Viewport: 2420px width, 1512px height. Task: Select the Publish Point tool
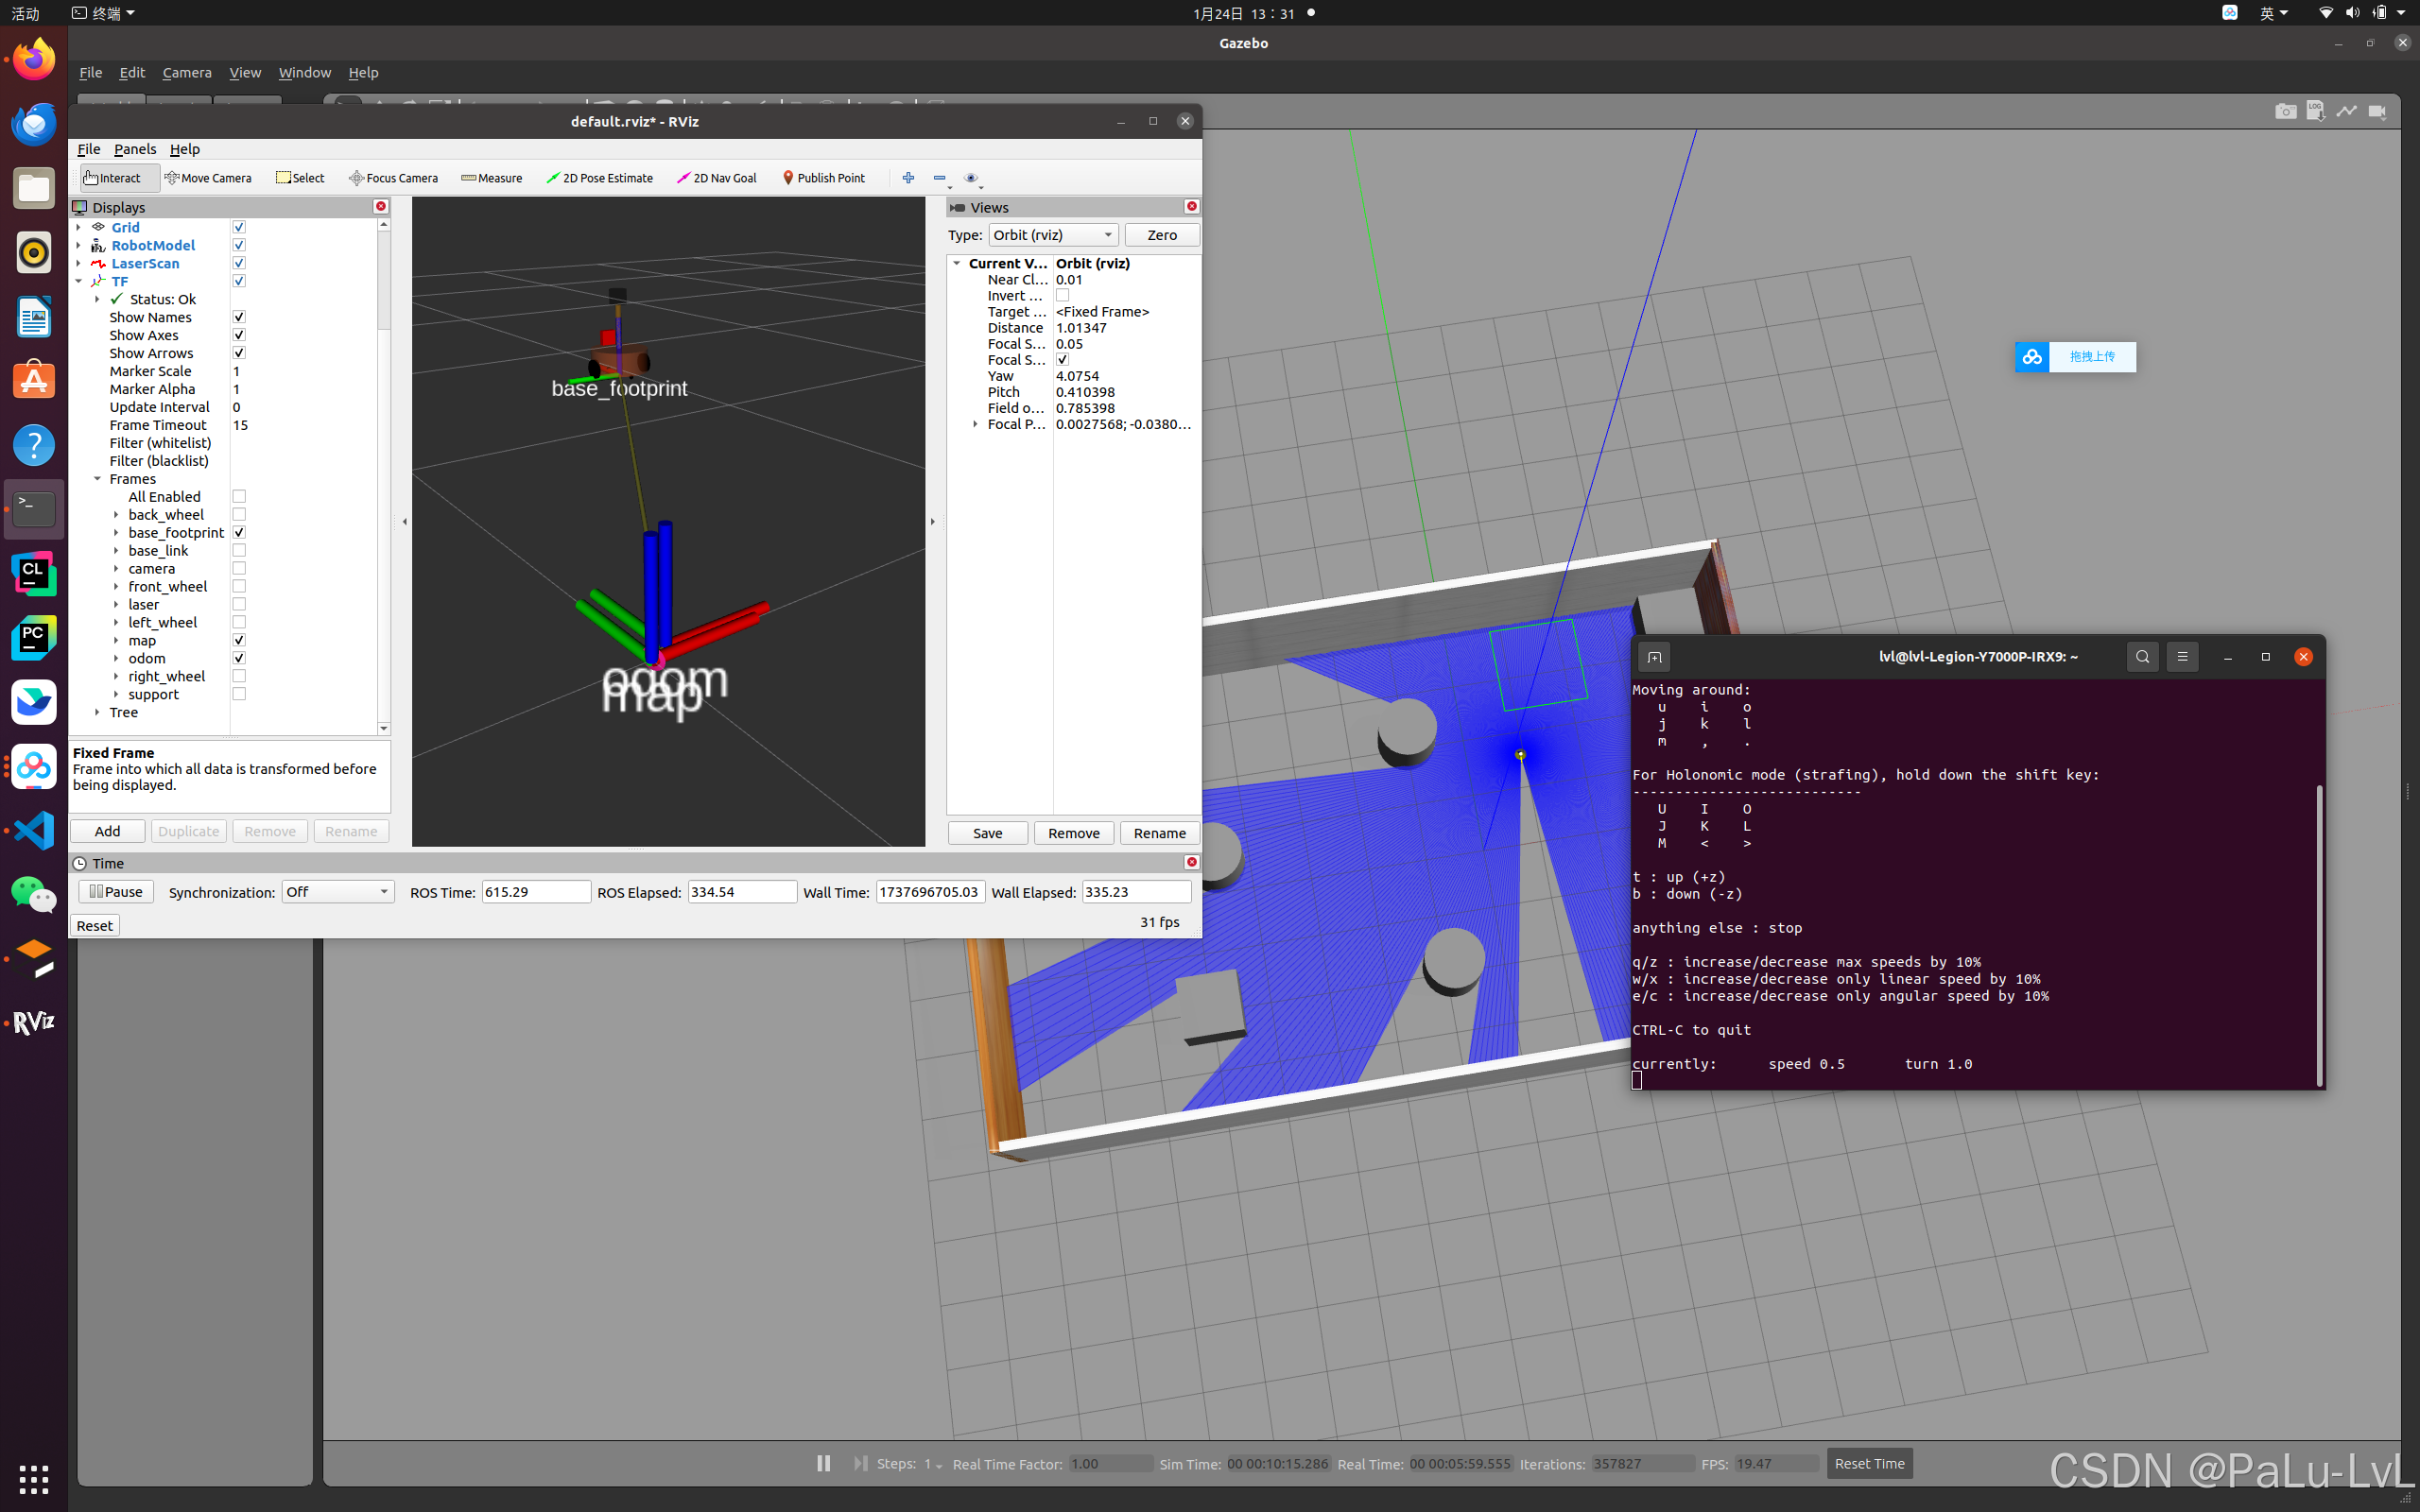823,178
